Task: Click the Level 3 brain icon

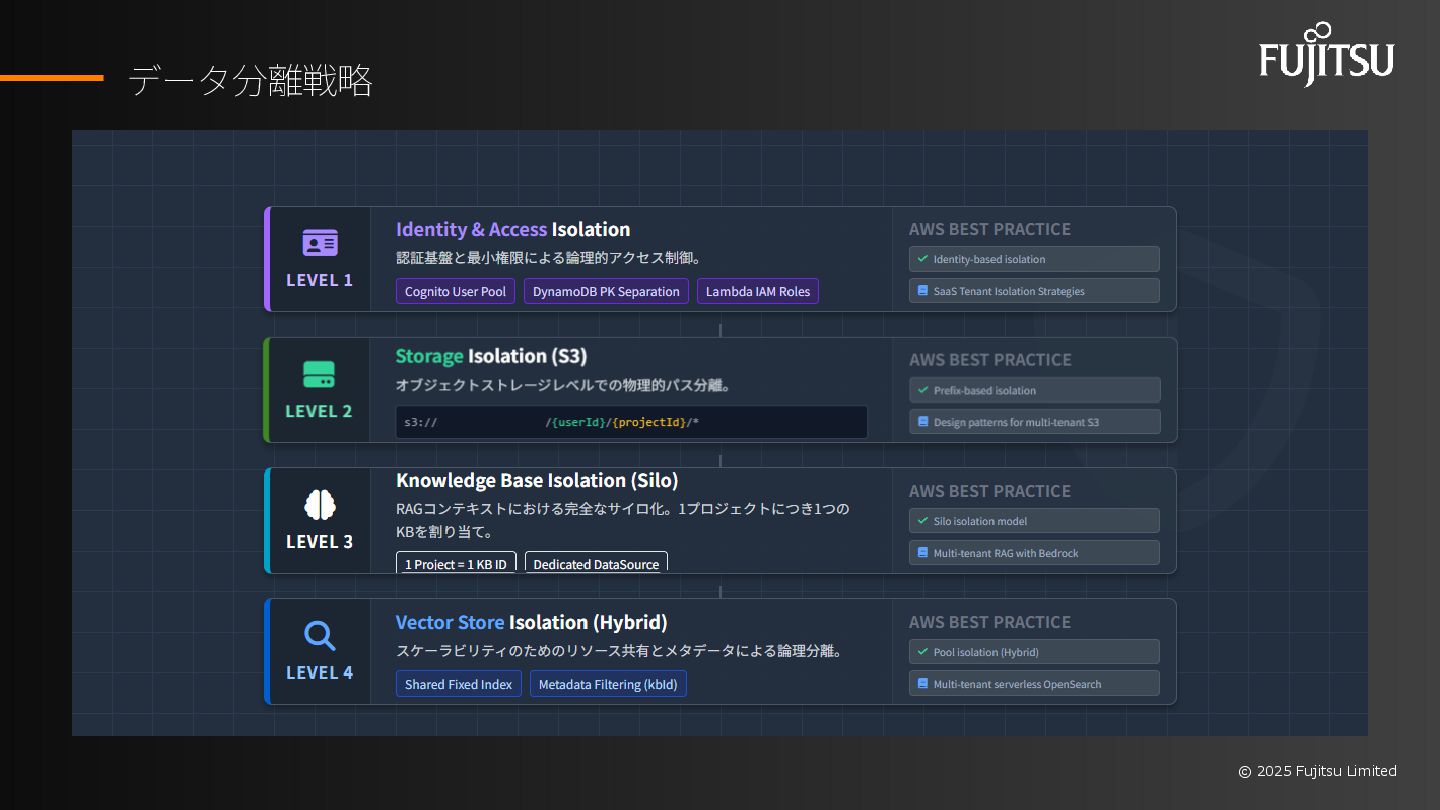Action: coord(320,505)
